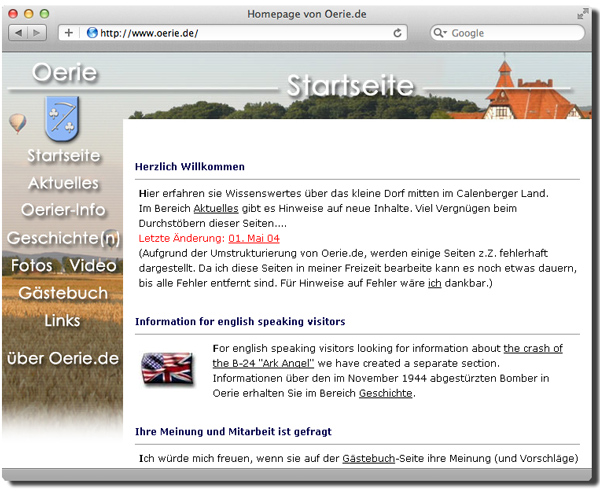This screenshot has height=493, width=600.
Task: Minimize window with the yellow button
Action: 29,14
